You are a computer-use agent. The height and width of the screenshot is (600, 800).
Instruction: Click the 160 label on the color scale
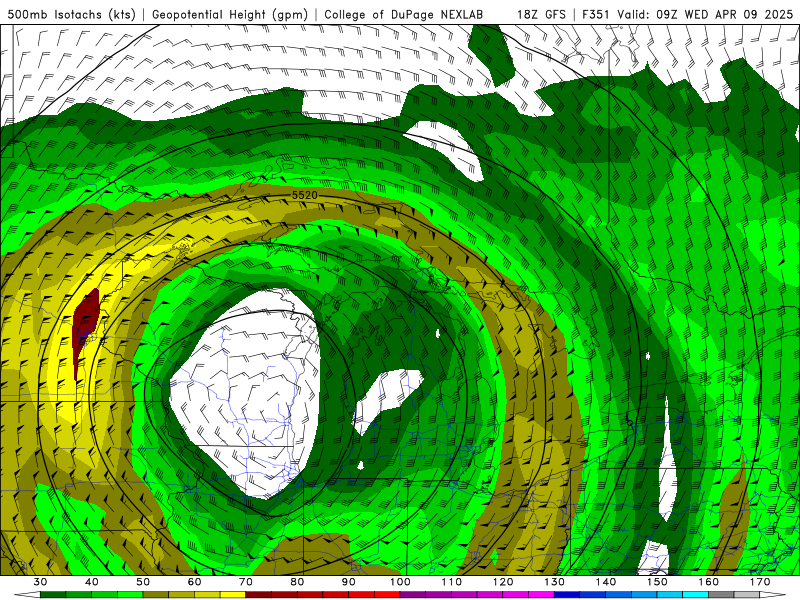[709, 582]
